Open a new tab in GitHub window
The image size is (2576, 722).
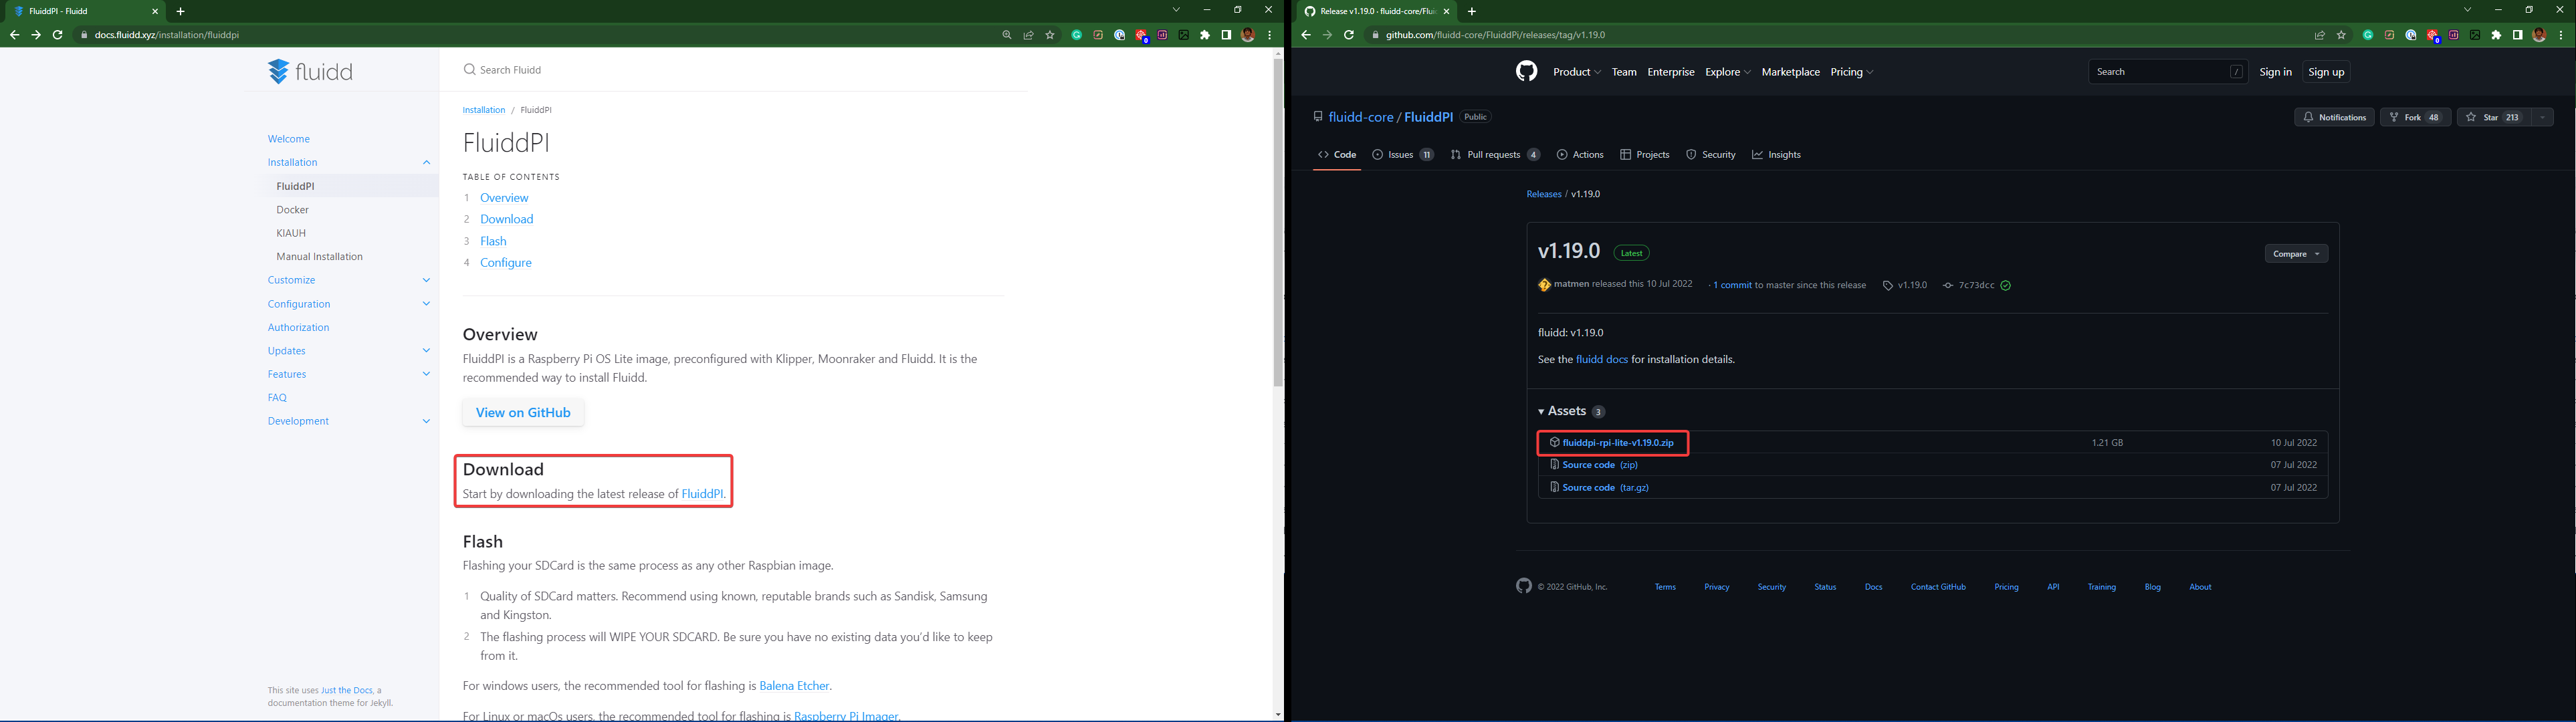pos(1472,11)
